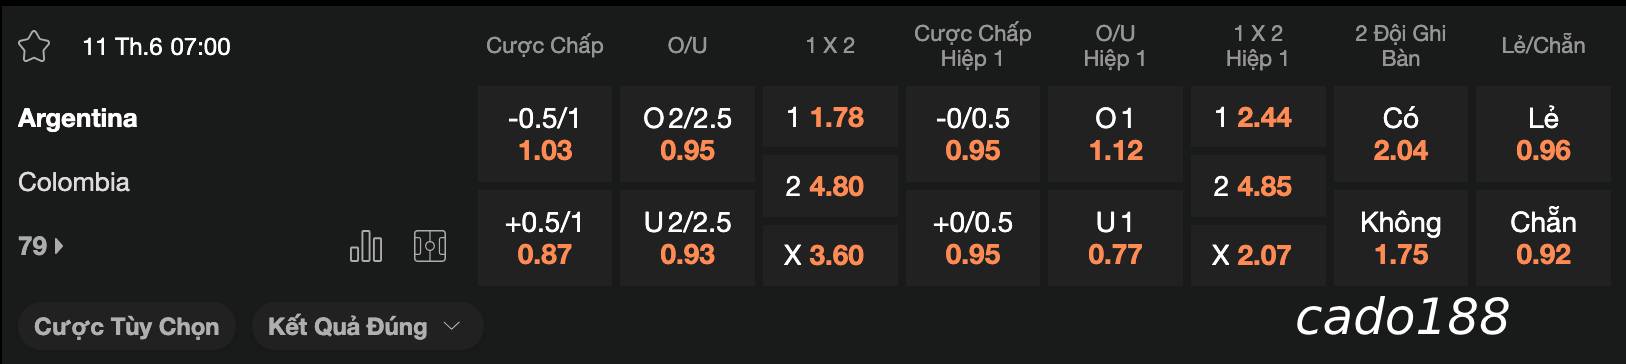This screenshot has height=364, width=1626.
Task: Select 1X2 away win odds 4.80
Action: (830, 186)
